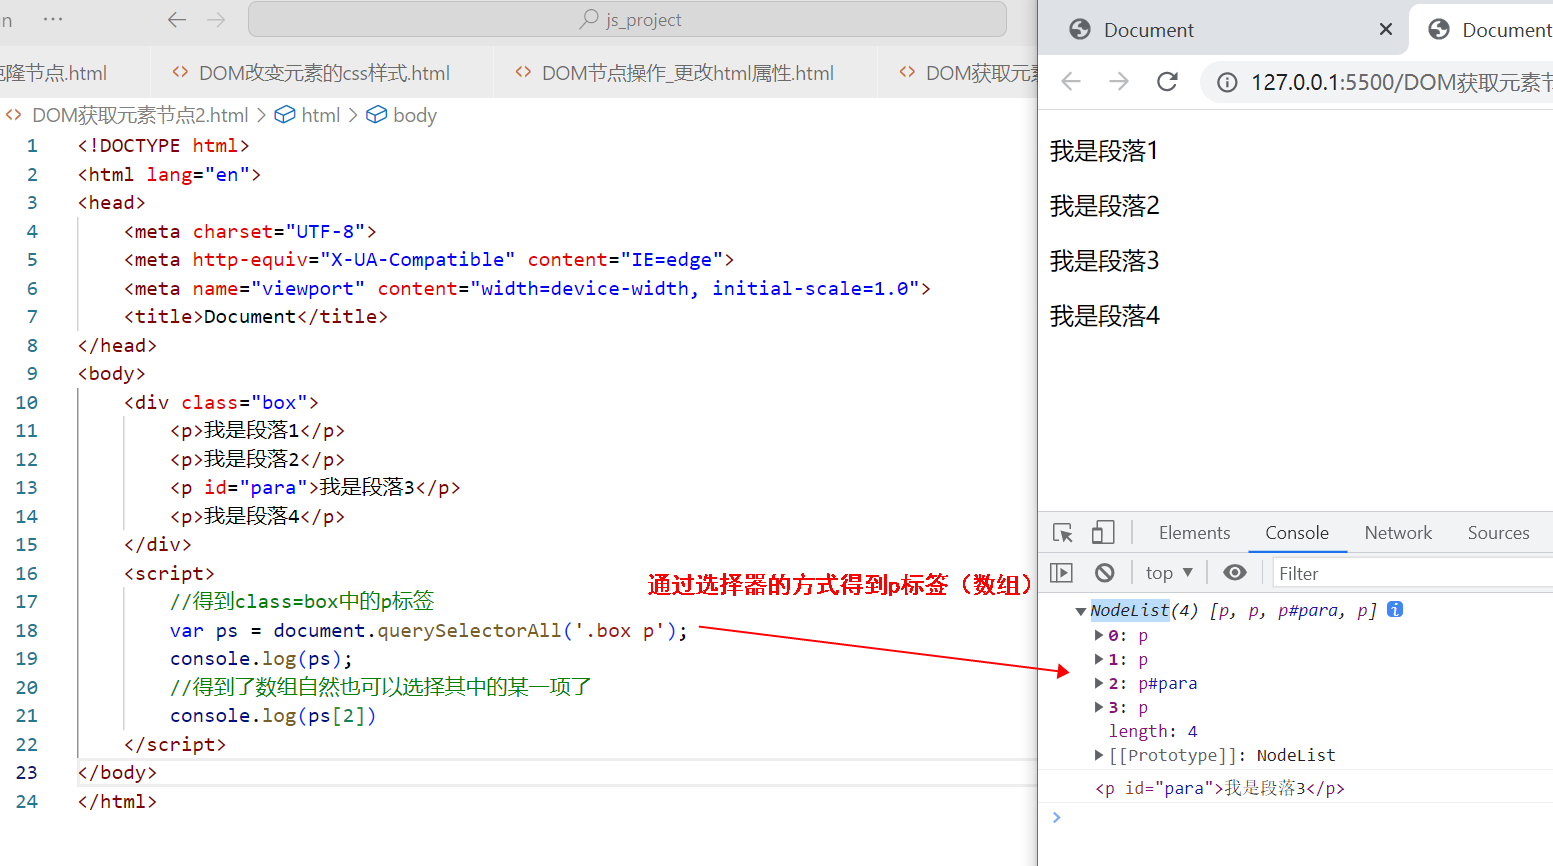Select the html breadcrumb item
1553x866 pixels.
click(320, 115)
